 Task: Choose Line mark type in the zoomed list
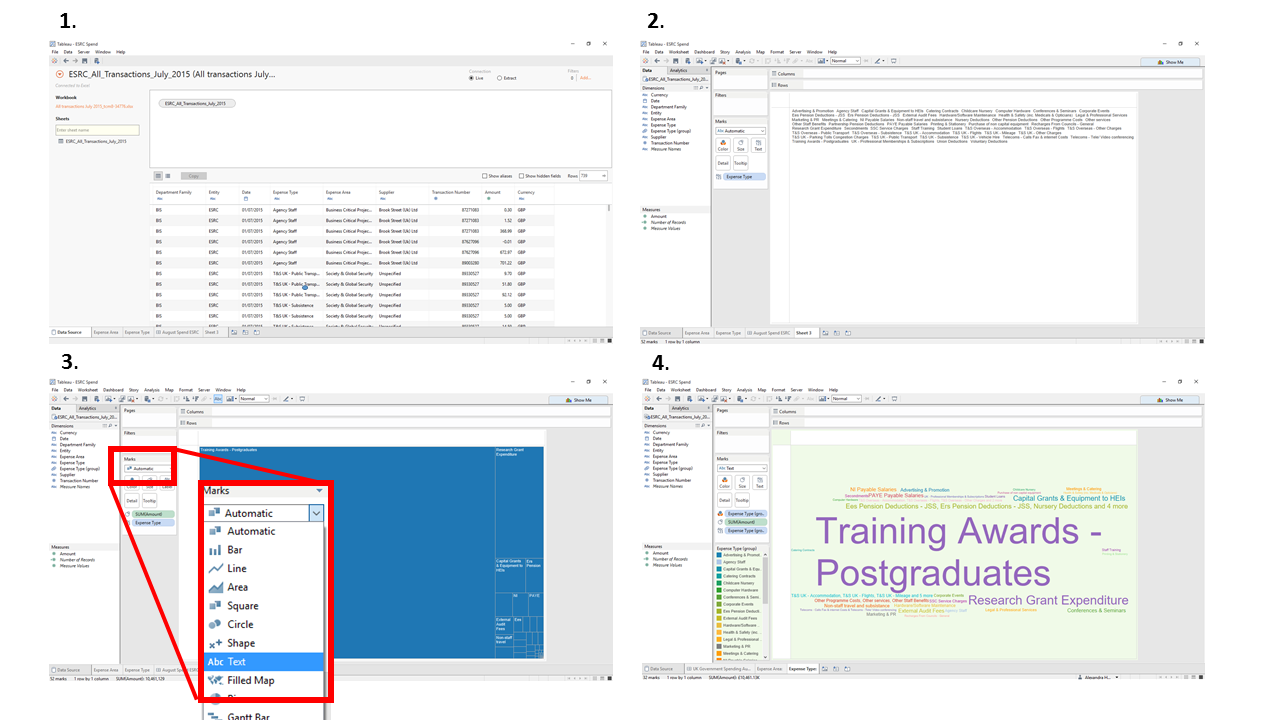click(265, 568)
